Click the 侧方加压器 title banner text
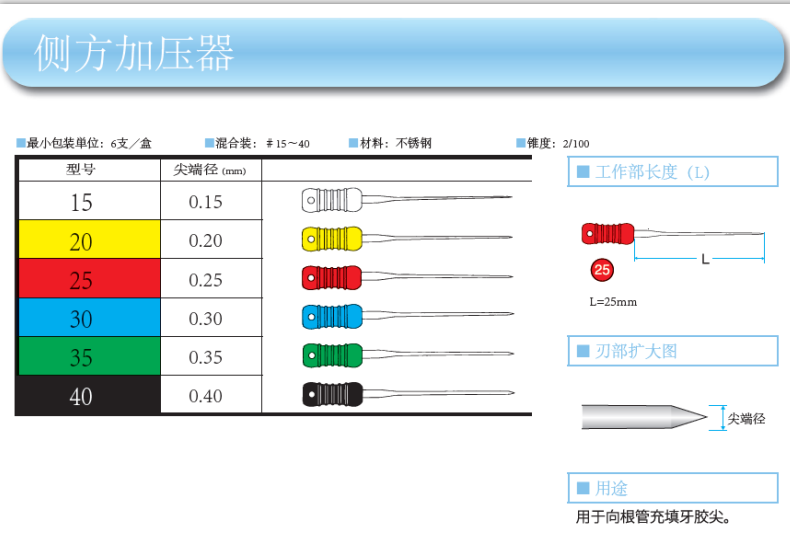Image resolution: width=790 pixels, height=543 pixels. click(x=134, y=53)
